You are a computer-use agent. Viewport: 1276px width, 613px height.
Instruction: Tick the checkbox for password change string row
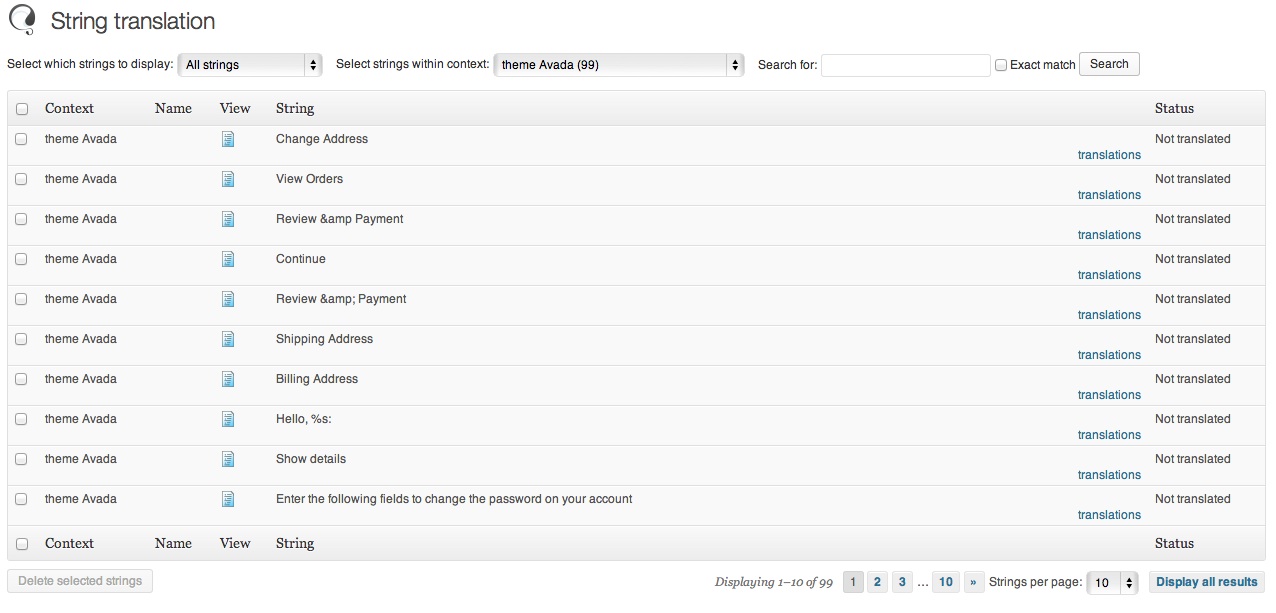[22, 499]
